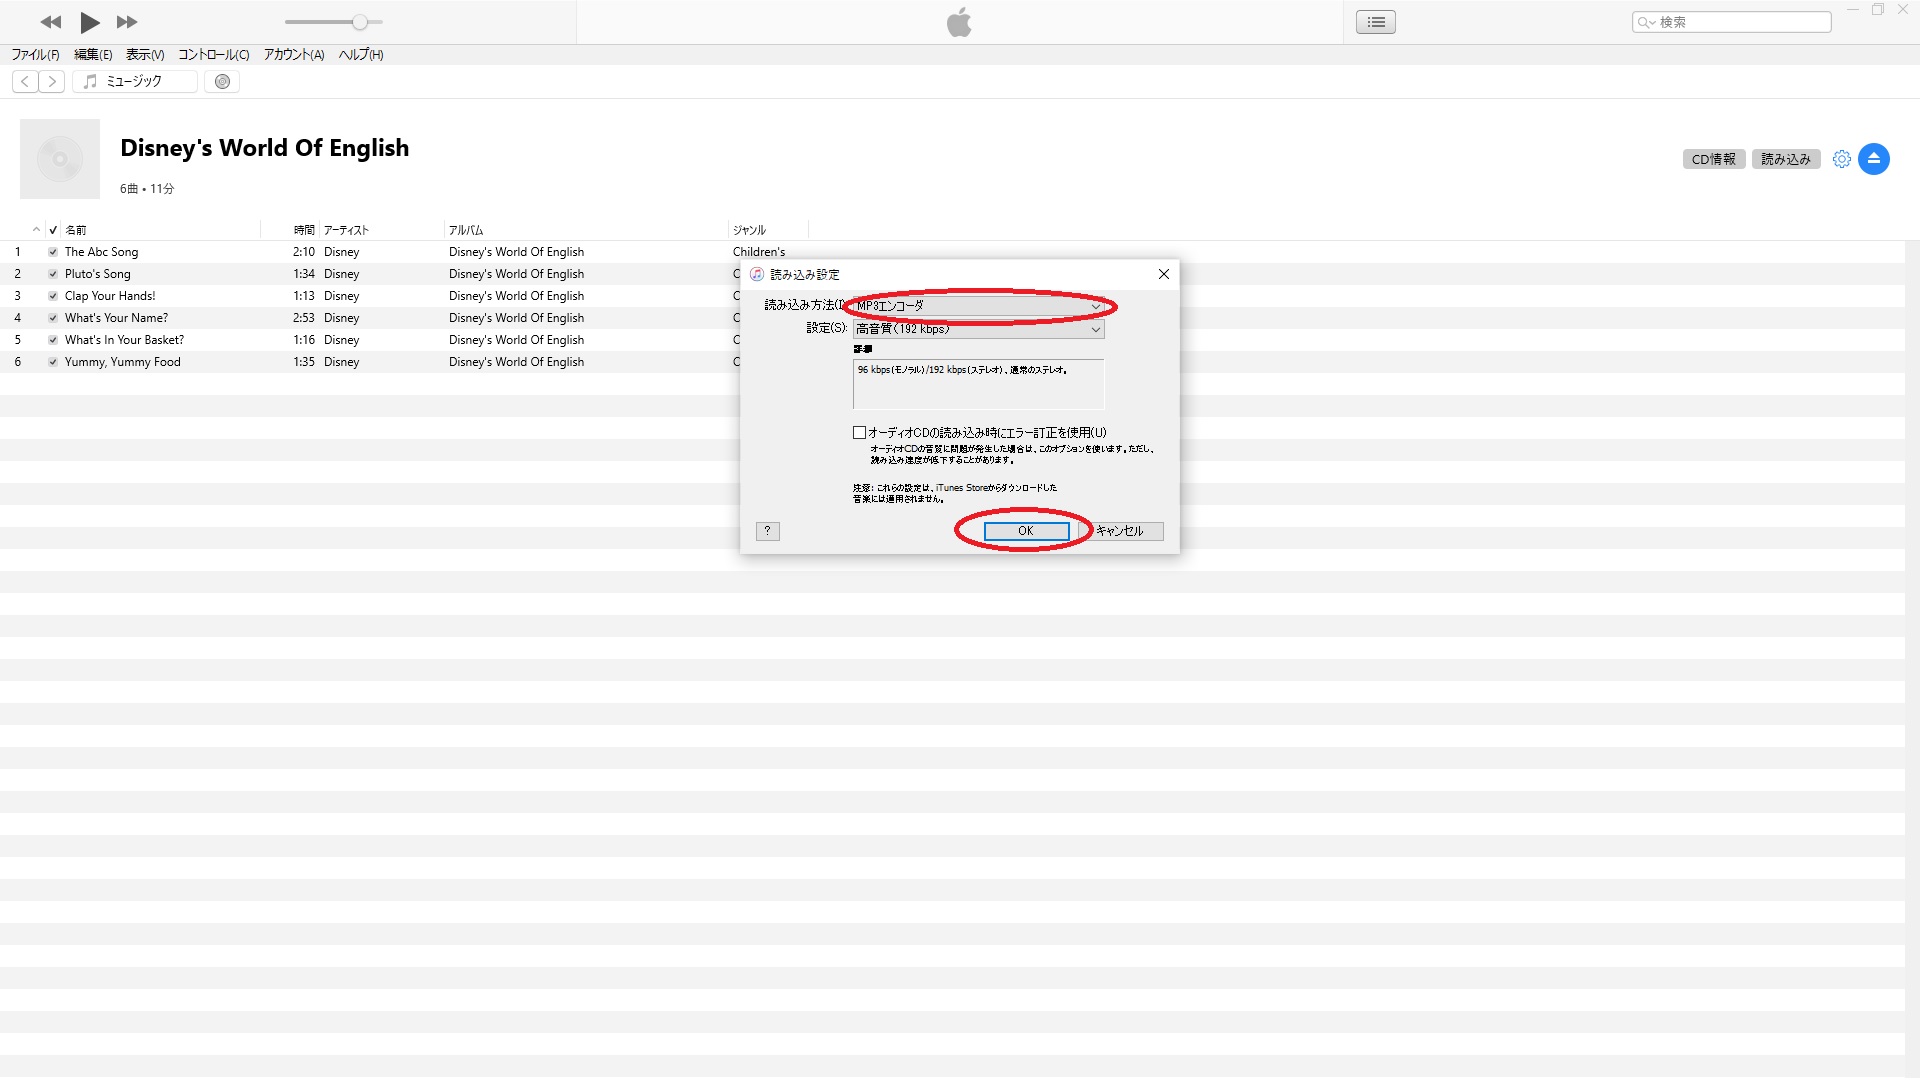Toggle the select-all checkmark column header

(53, 230)
